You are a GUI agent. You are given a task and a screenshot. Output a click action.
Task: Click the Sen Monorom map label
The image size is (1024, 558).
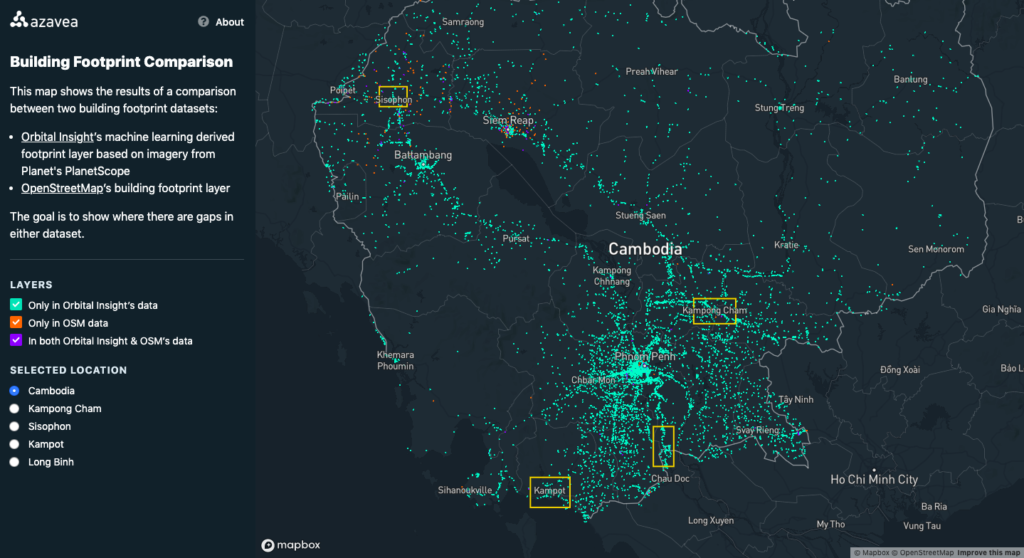[936, 249]
